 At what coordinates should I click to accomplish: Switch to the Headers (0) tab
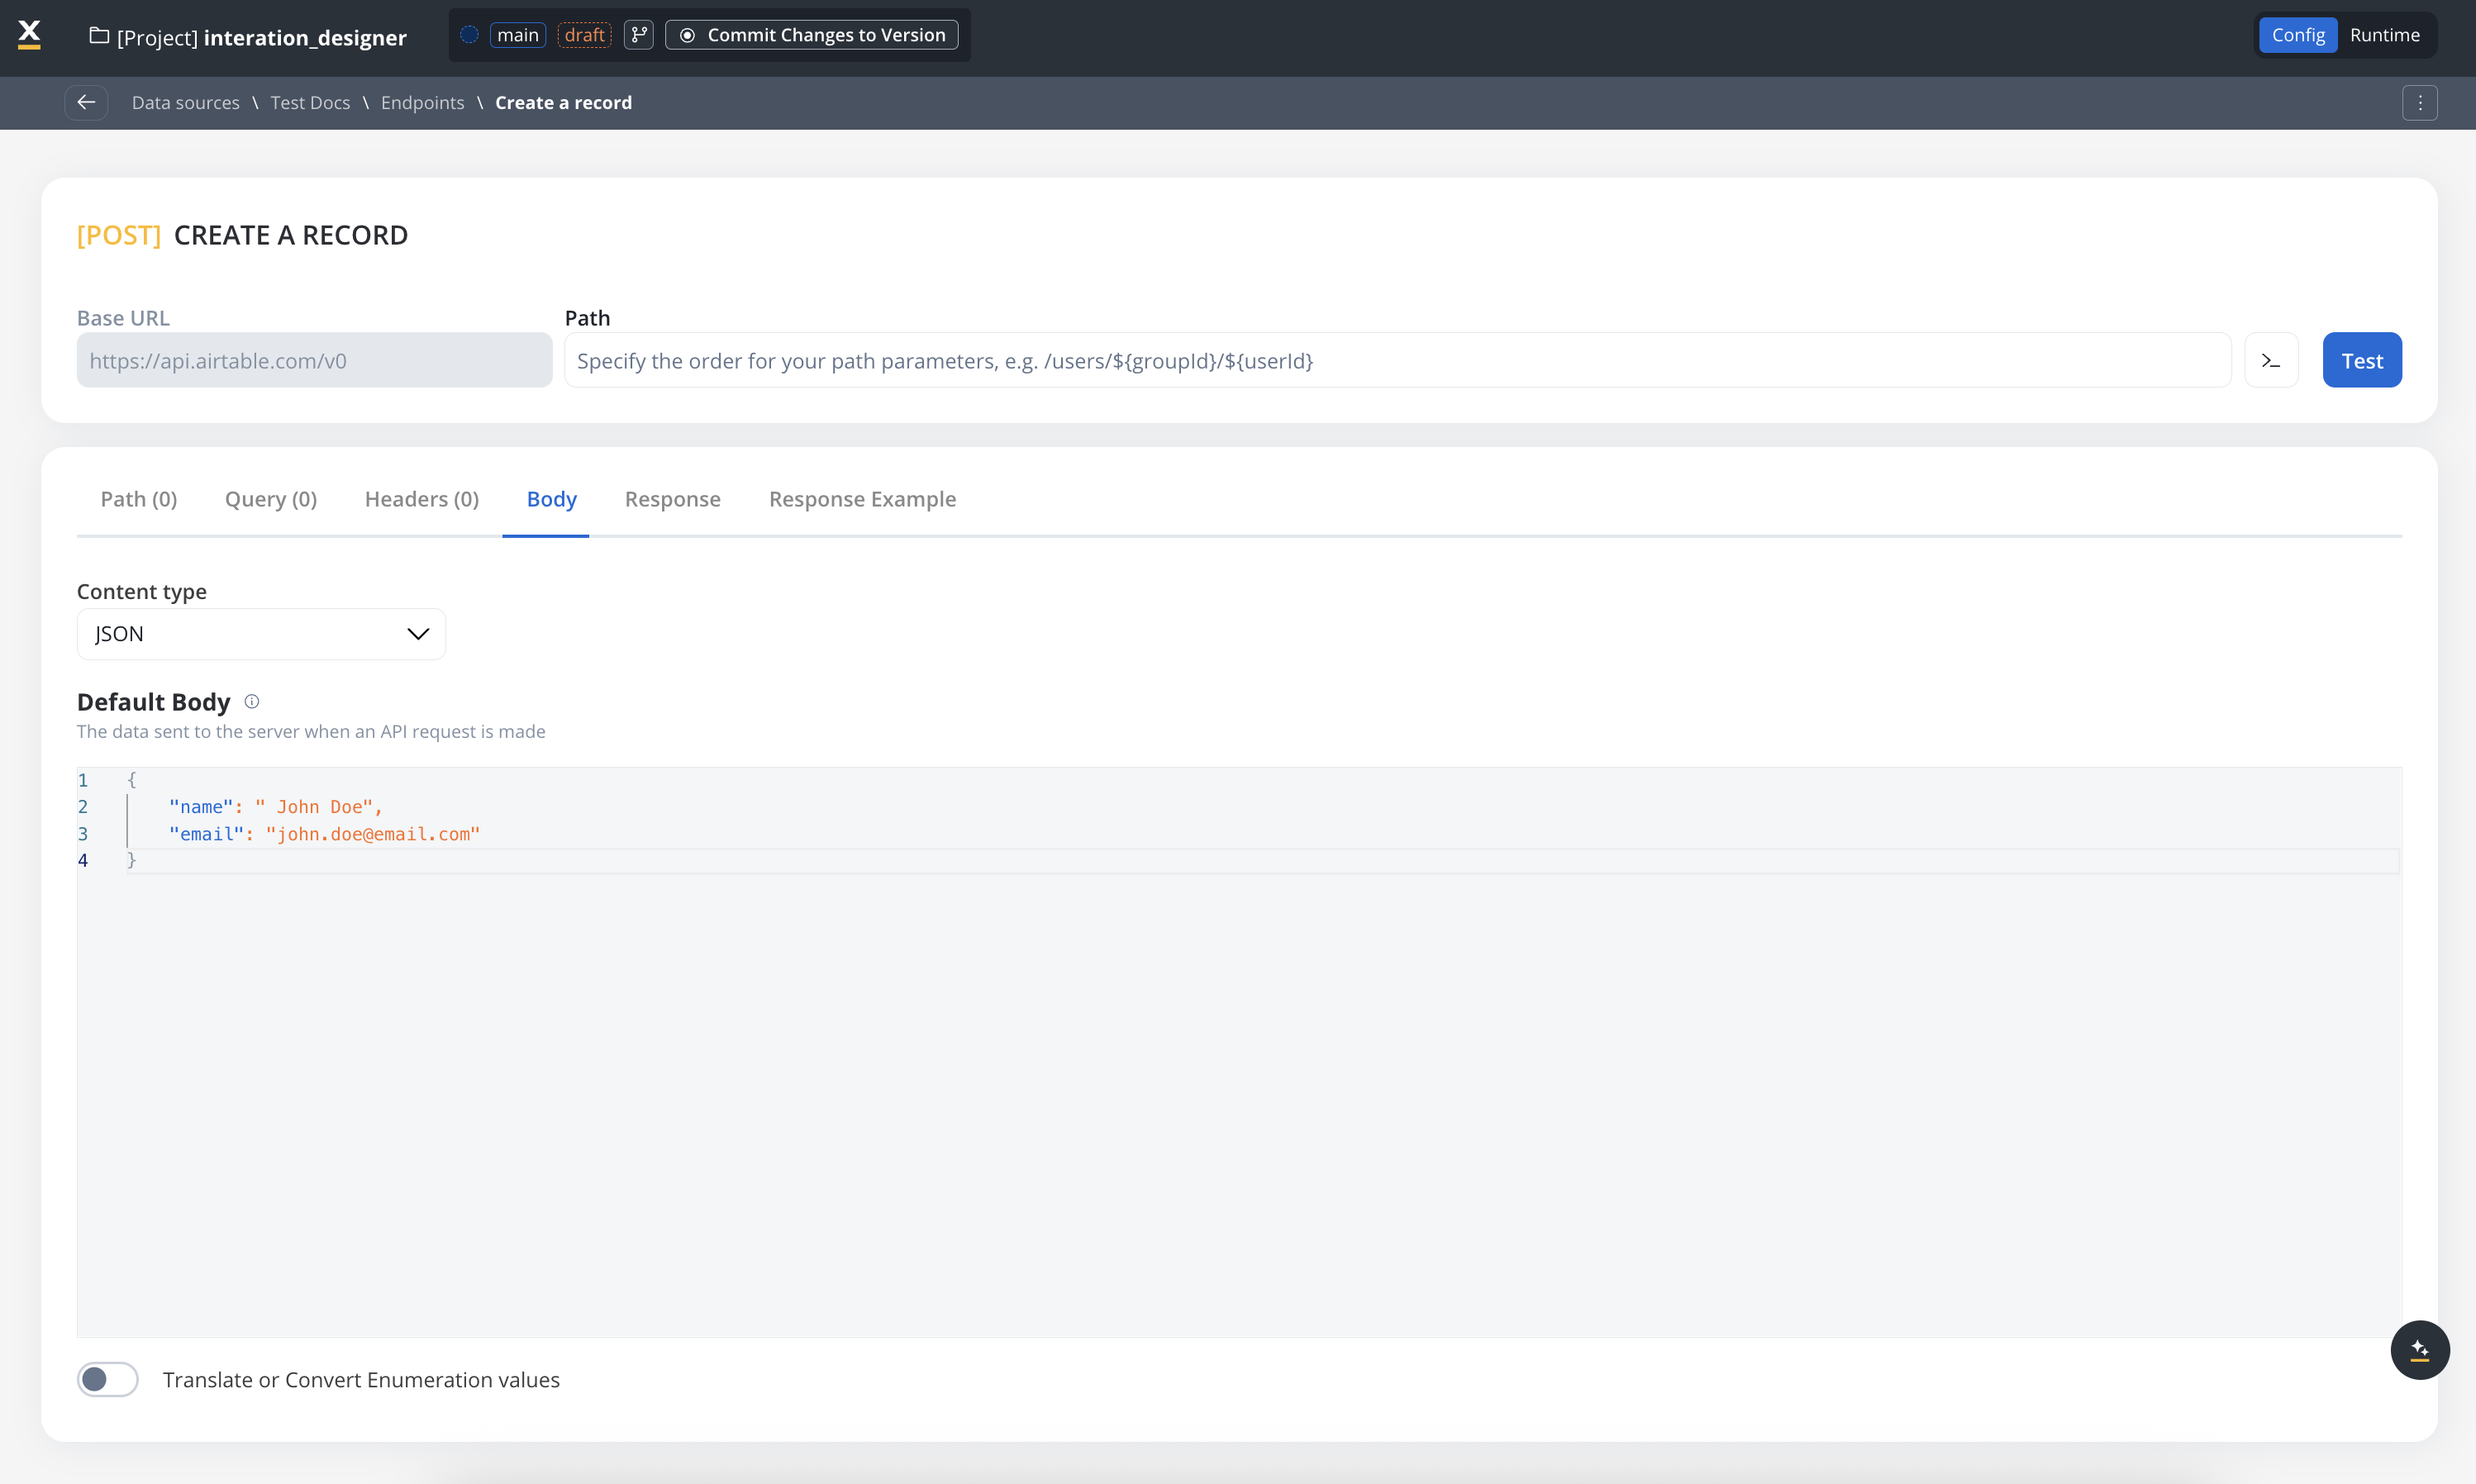tap(421, 499)
